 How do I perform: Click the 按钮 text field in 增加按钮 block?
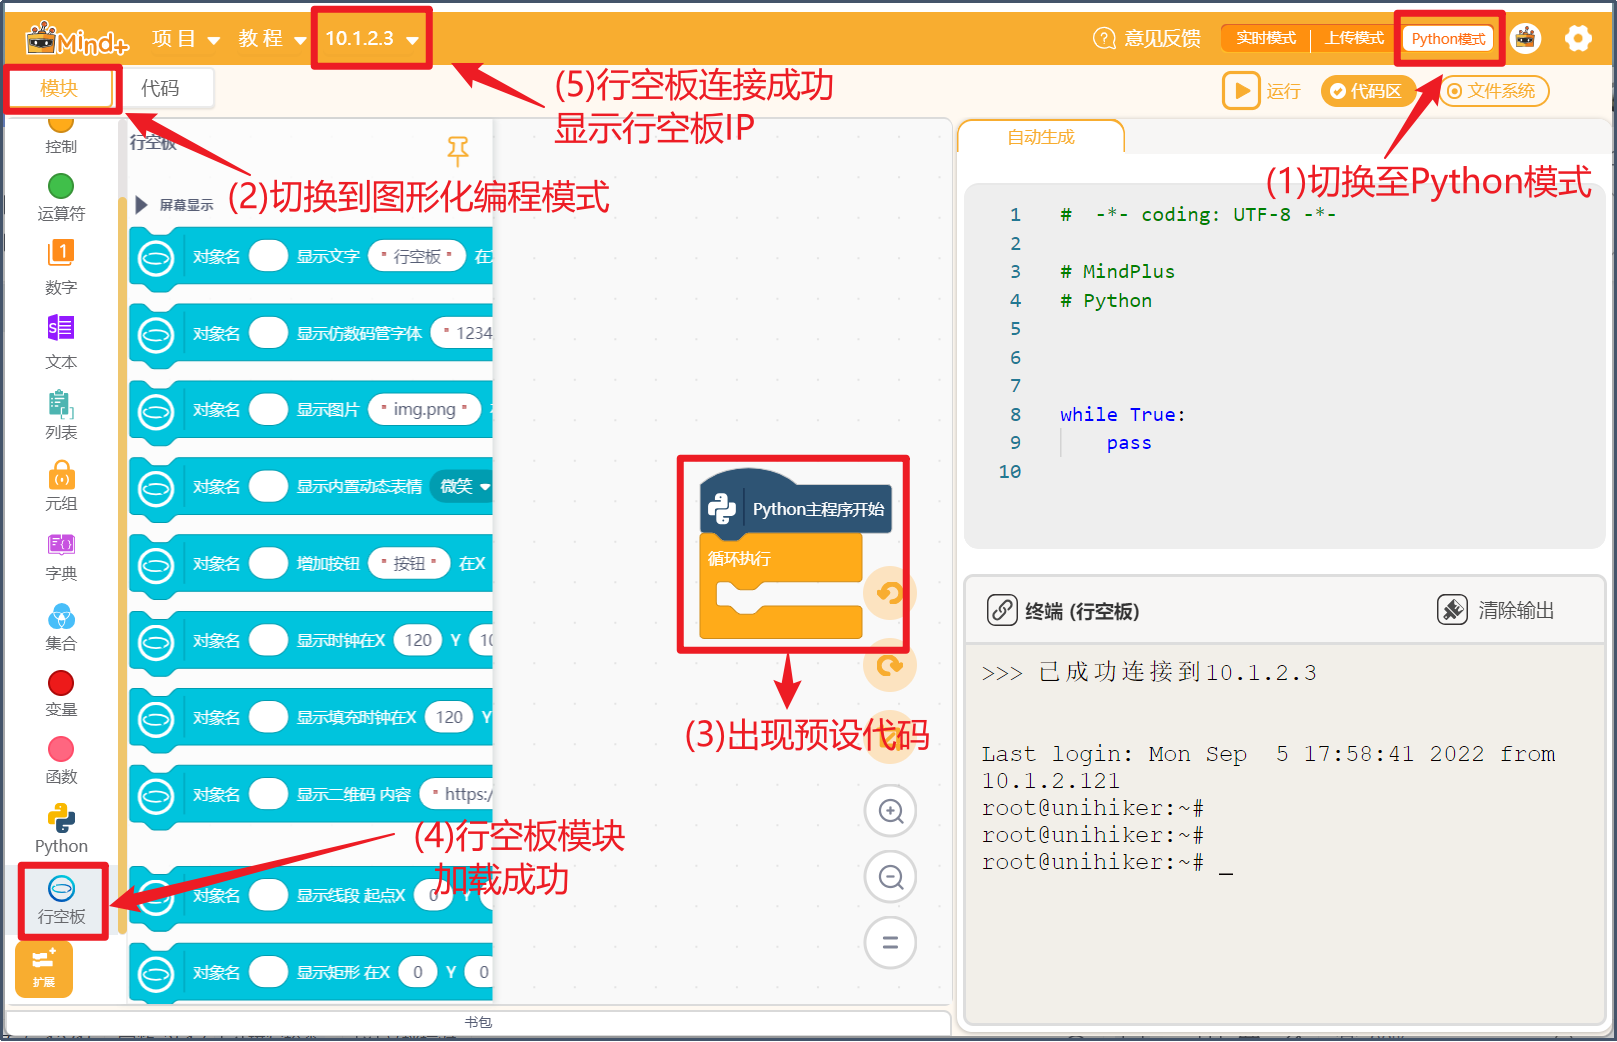tap(409, 563)
